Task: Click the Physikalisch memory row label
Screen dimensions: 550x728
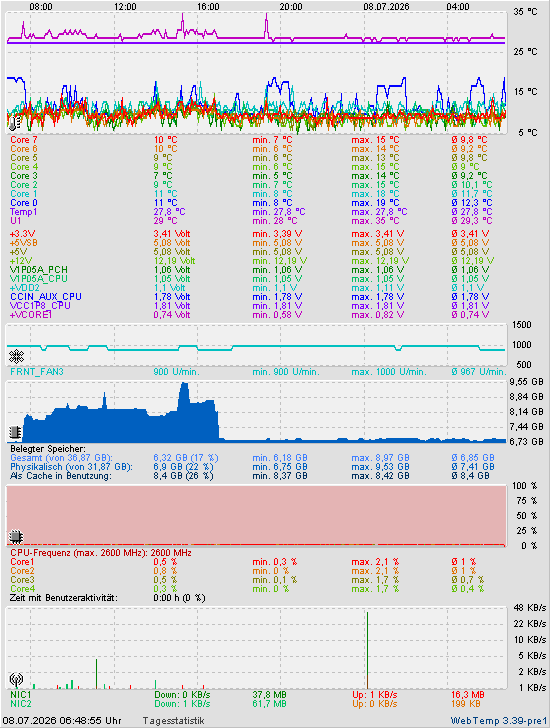Action: 71,467
